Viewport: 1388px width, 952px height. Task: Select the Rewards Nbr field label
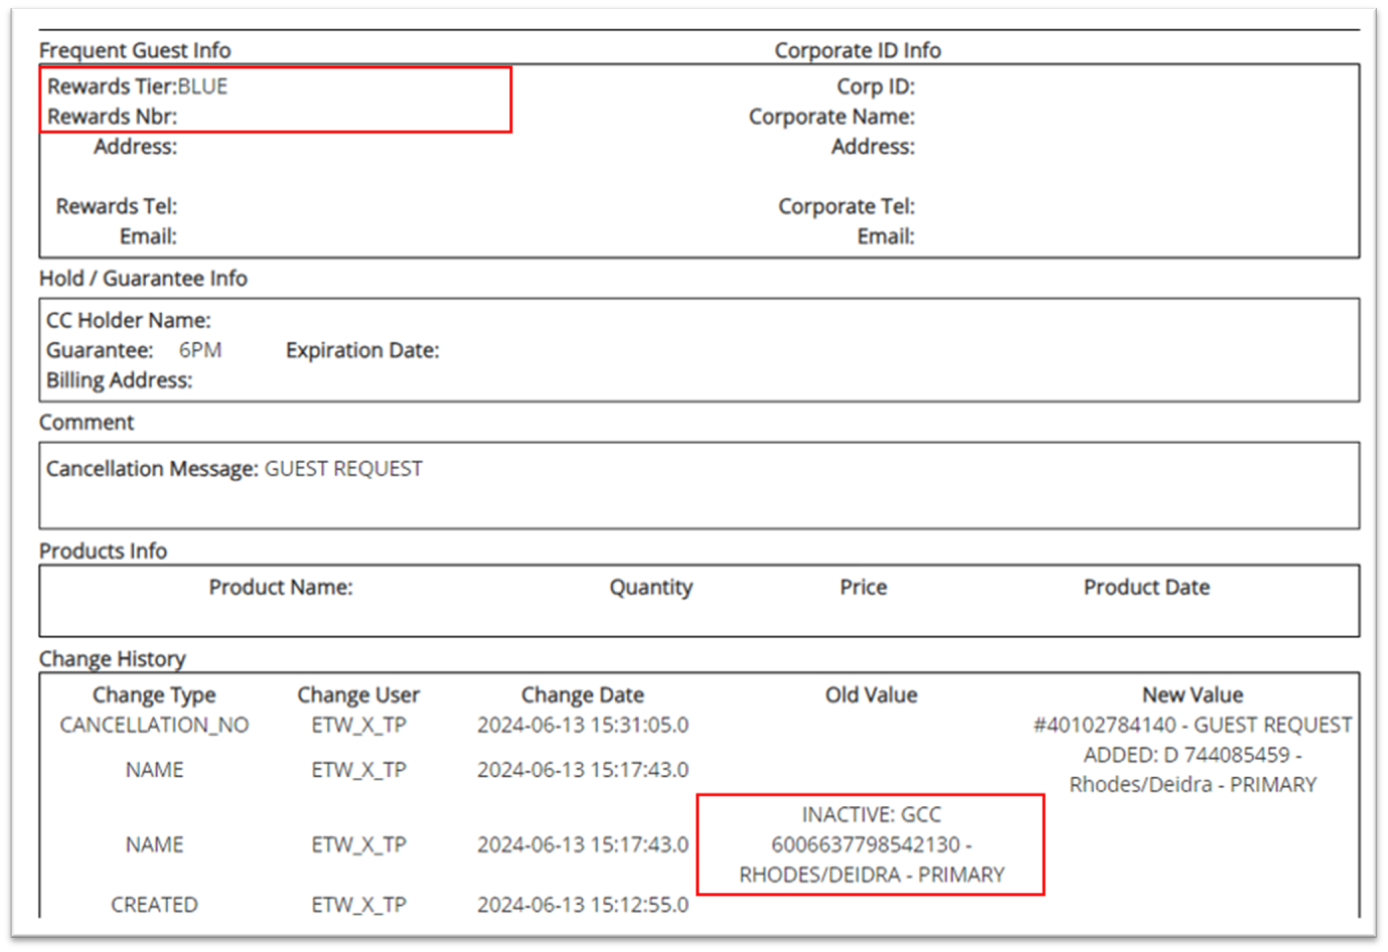[112, 116]
